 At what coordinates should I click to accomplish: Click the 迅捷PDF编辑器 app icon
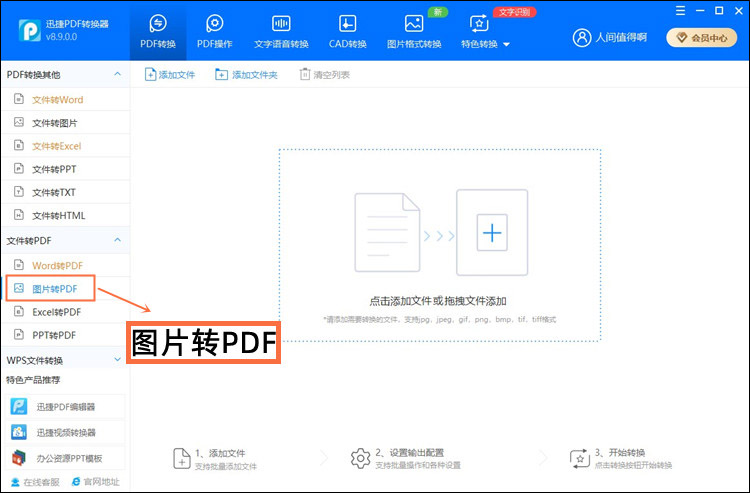19,406
